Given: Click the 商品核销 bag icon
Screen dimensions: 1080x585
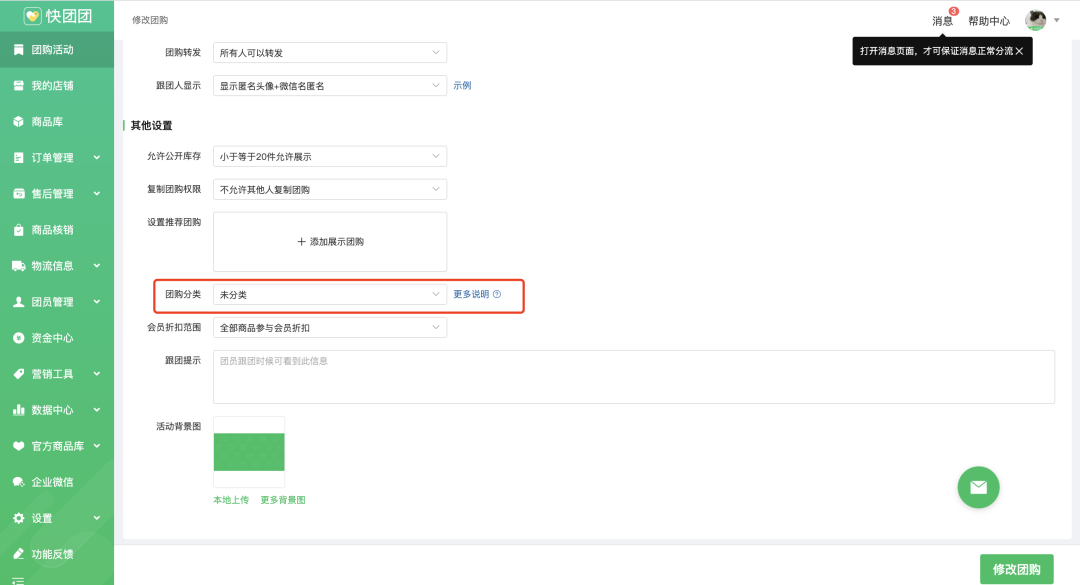Looking at the screenshot, I should 19,230.
